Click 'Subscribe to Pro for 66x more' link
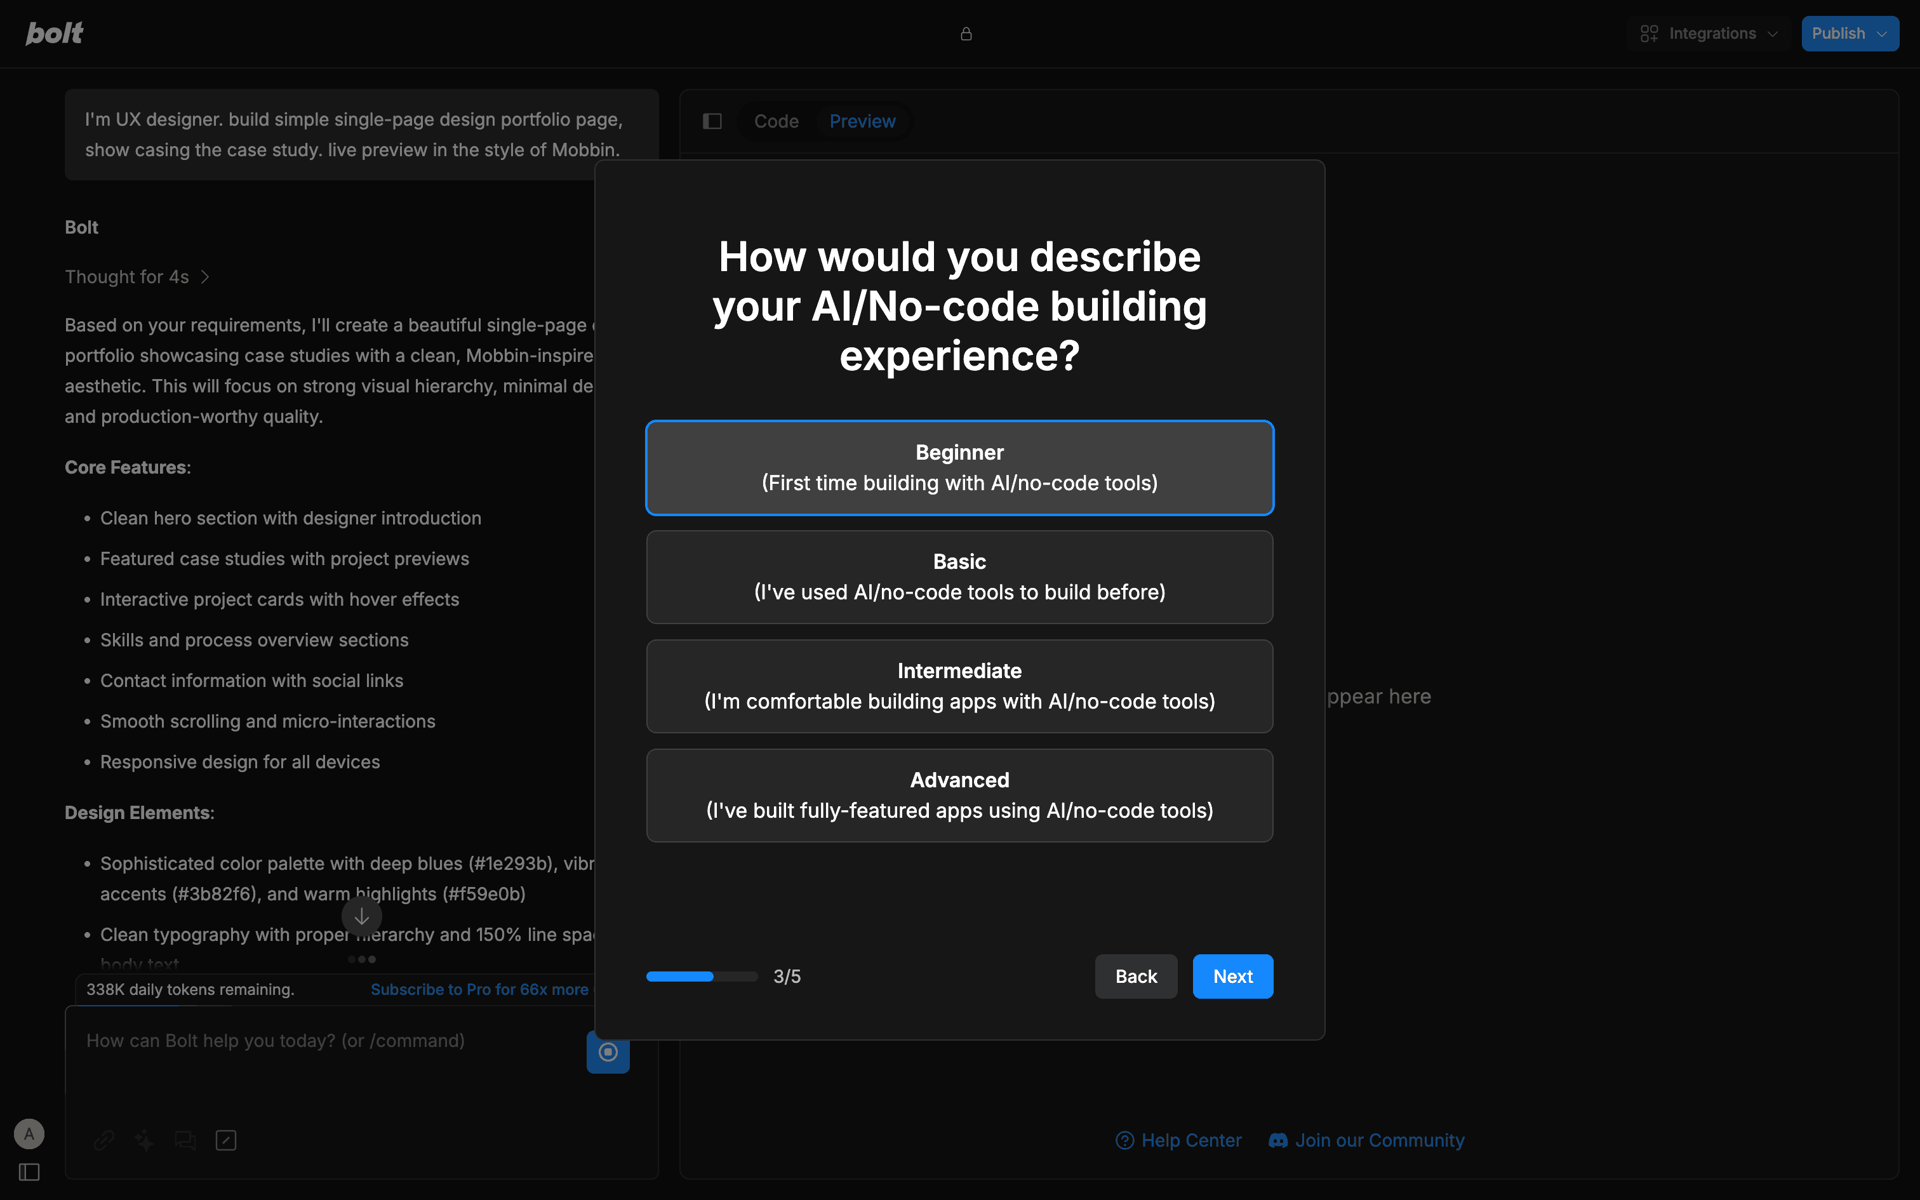Image resolution: width=1920 pixels, height=1200 pixels. click(x=480, y=990)
